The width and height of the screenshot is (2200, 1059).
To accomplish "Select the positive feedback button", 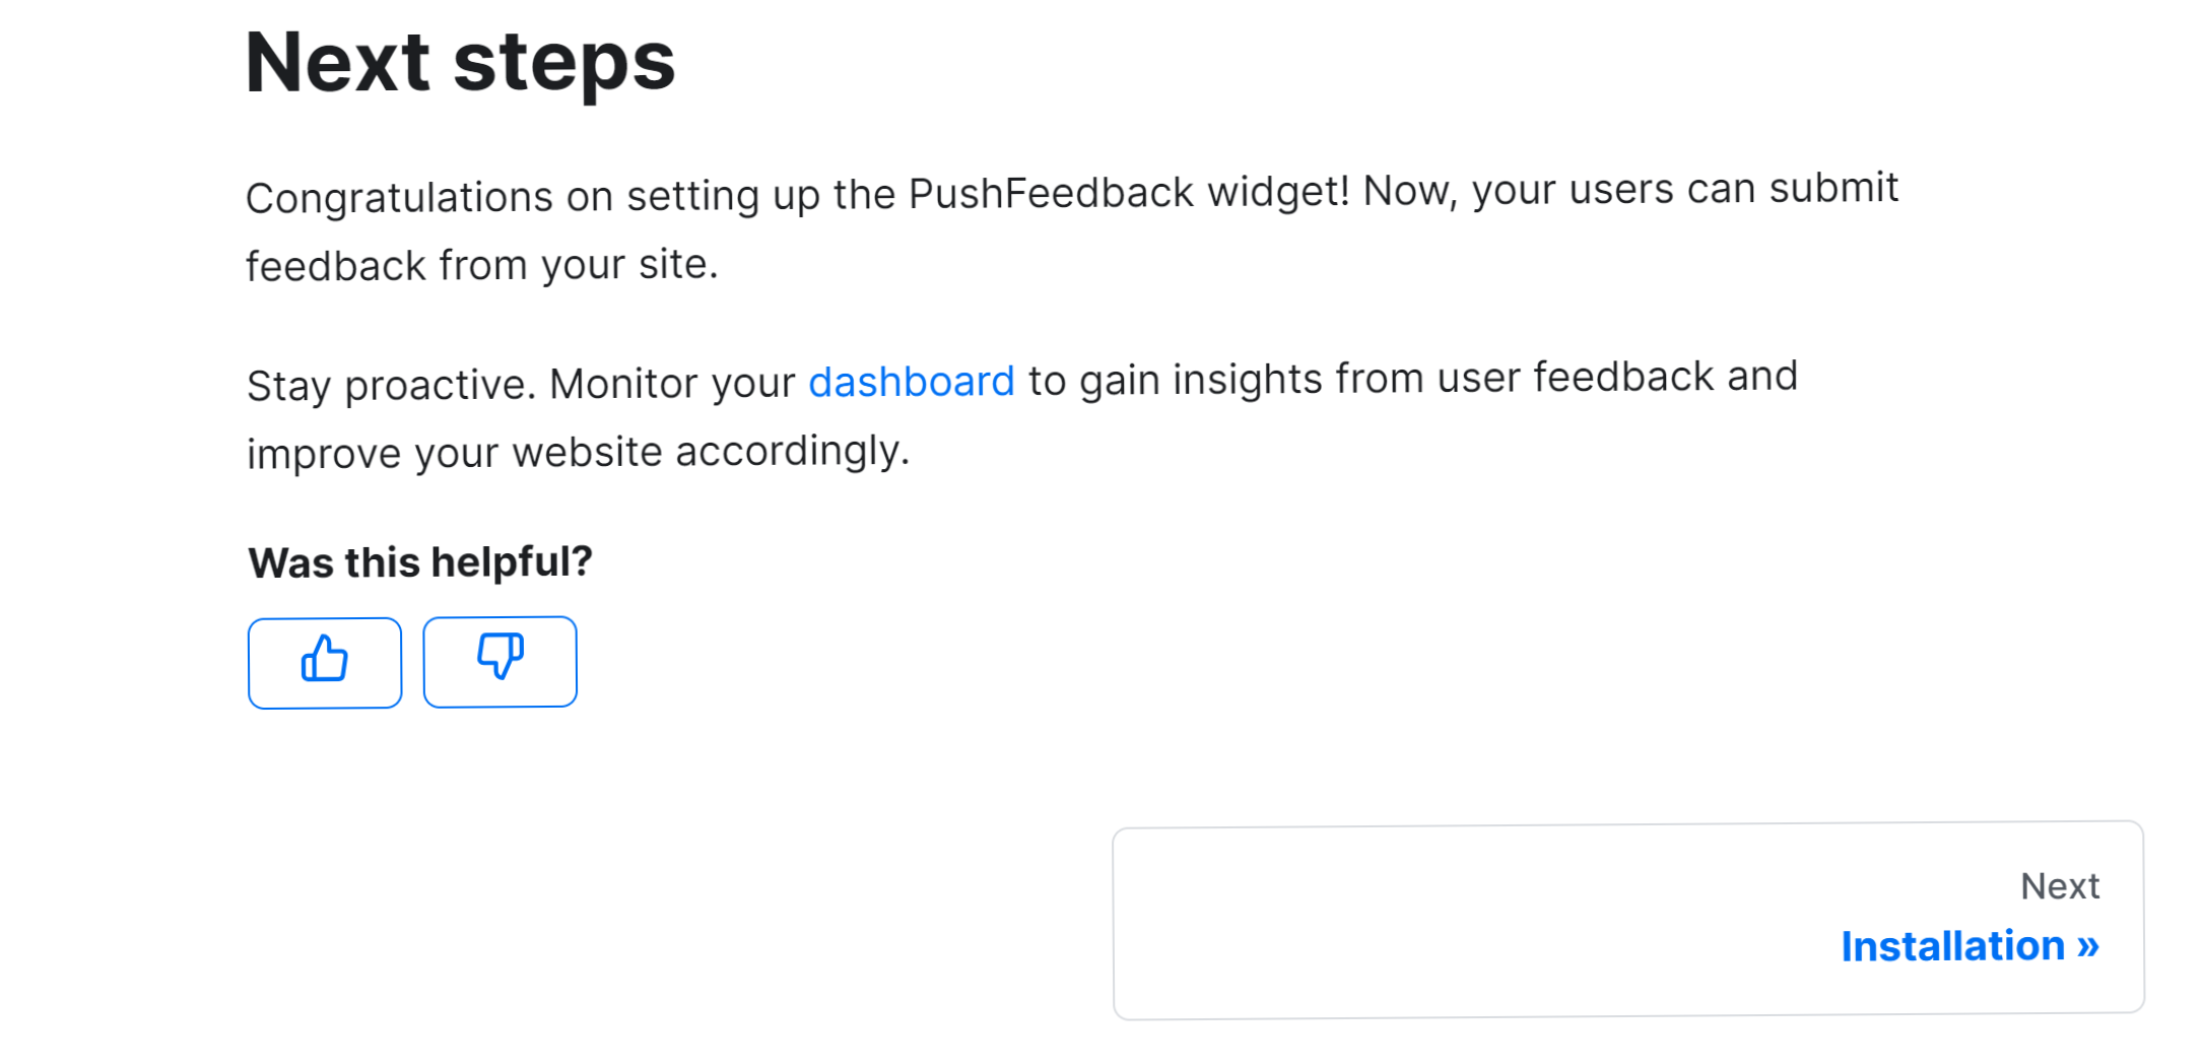I will pyautogui.click(x=325, y=663).
